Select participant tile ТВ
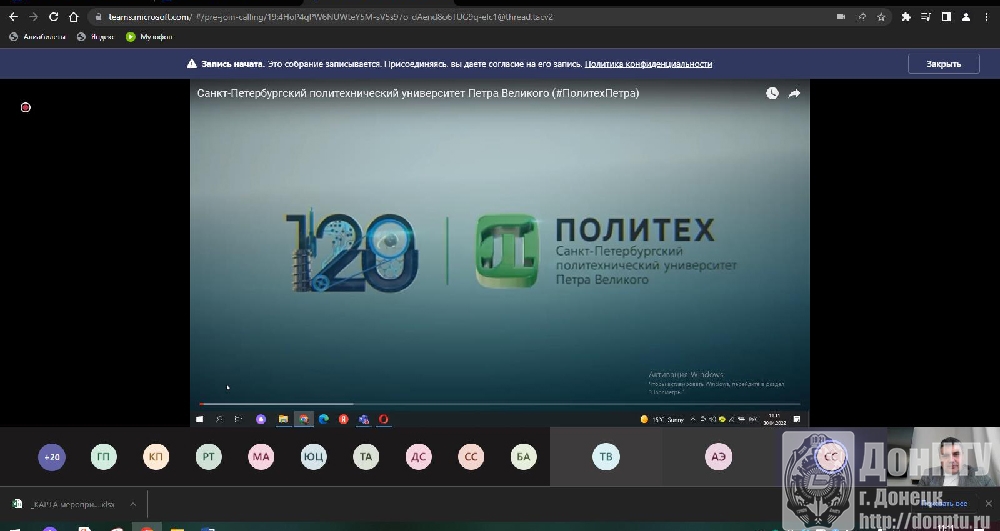Image resolution: width=1000 pixels, height=531 pixels. [606, 456]
